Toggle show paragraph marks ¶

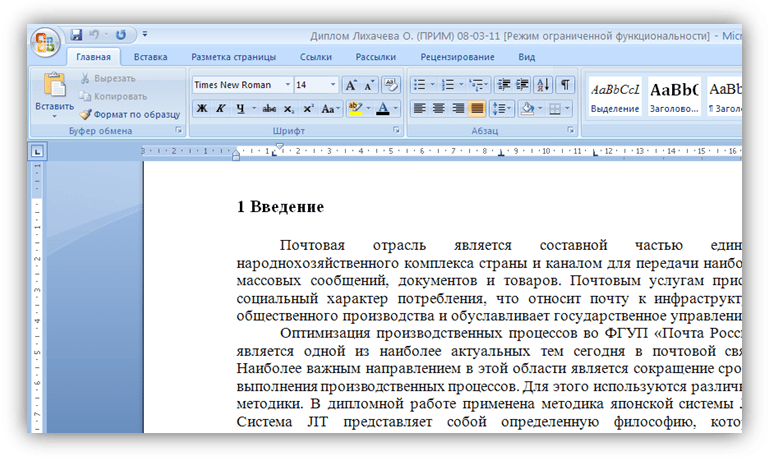(565, 85)
